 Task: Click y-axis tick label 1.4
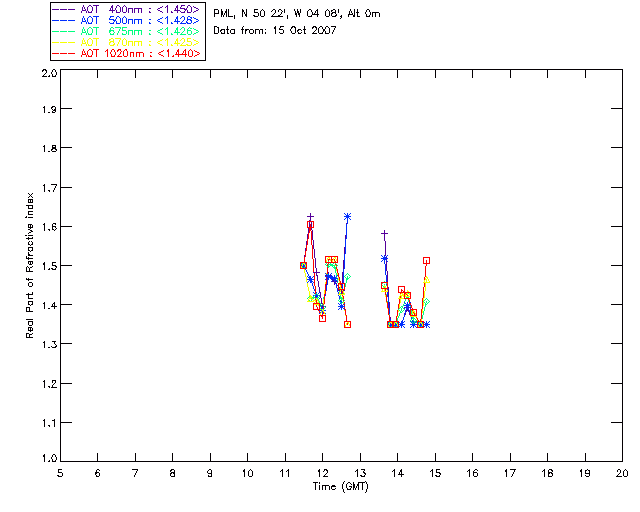tap(49, 305)
